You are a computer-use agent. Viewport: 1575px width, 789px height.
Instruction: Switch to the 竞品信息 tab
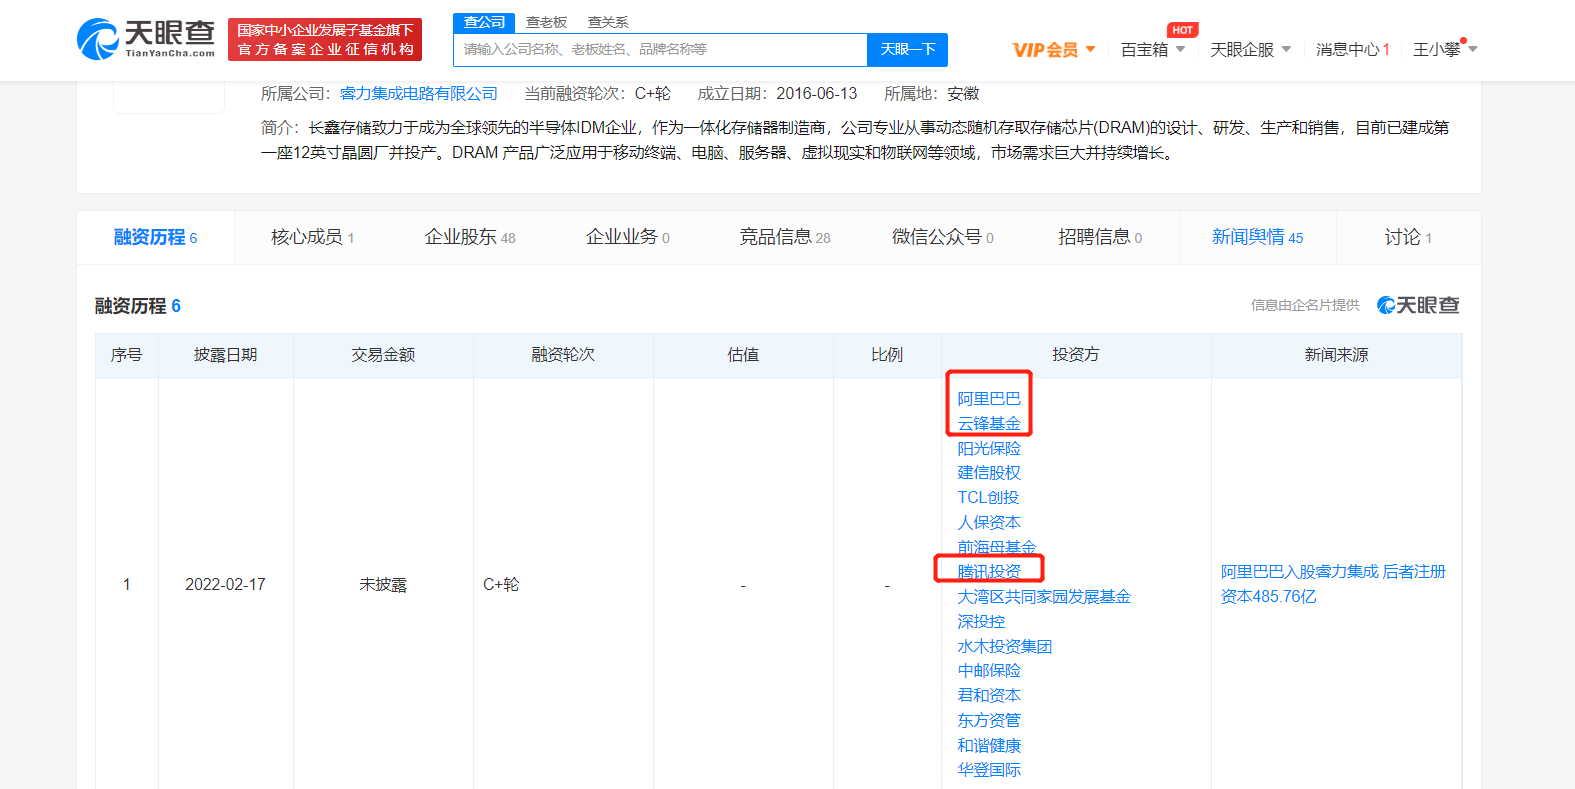coord(785,237)
